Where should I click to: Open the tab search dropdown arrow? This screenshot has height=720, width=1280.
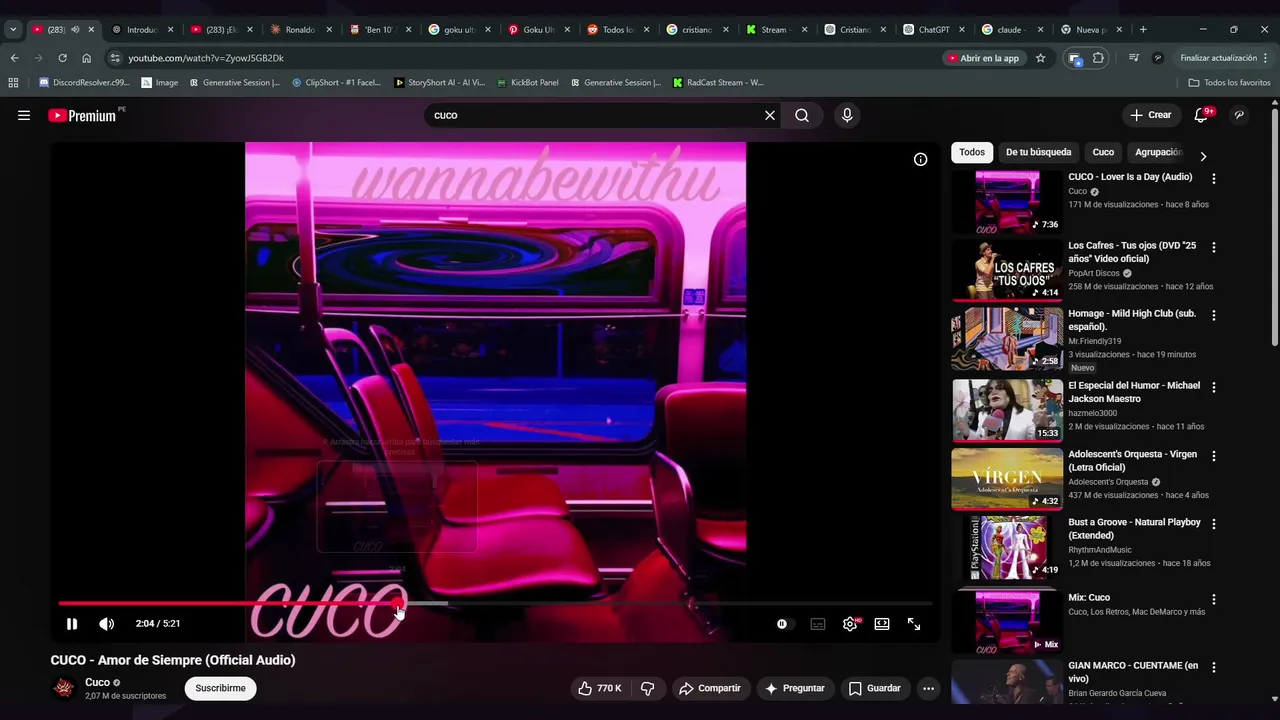coord(13,30)
